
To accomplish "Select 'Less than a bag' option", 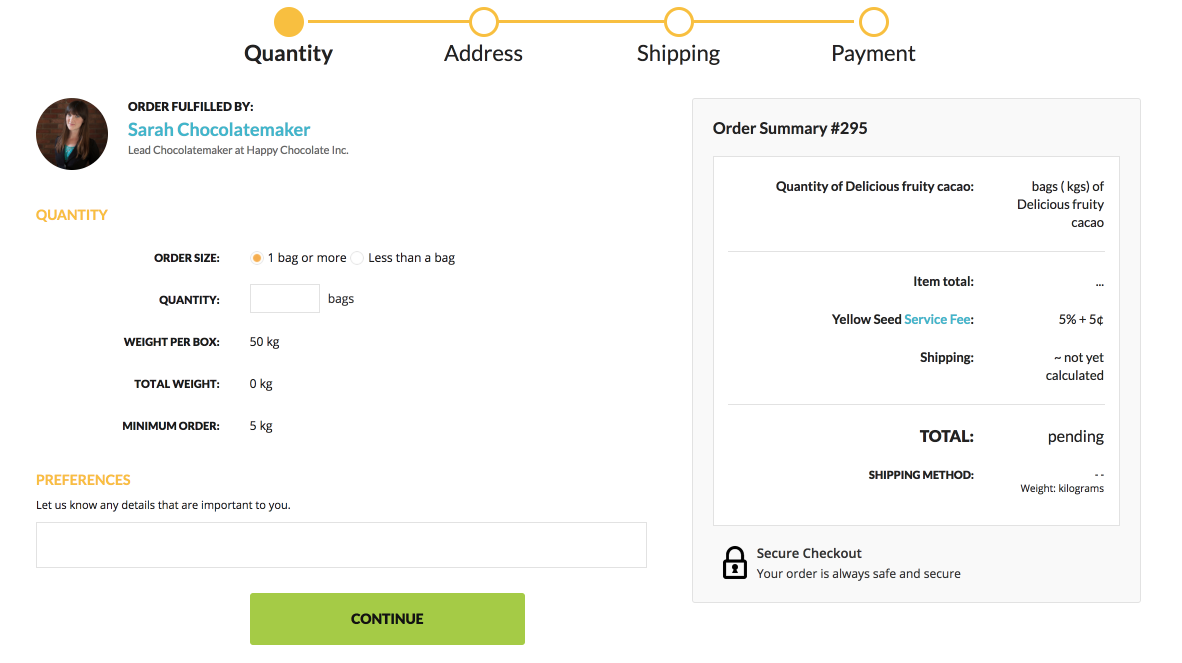I will coord(357,258).
